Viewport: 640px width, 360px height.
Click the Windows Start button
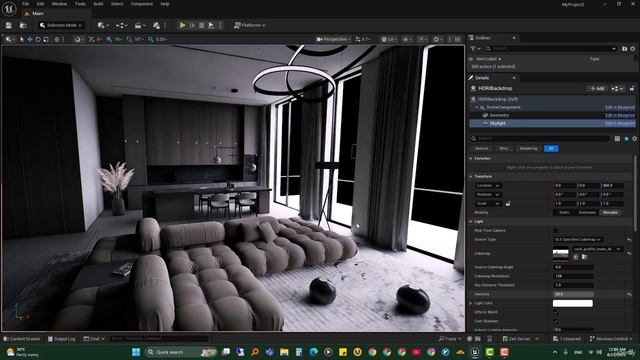136,352
